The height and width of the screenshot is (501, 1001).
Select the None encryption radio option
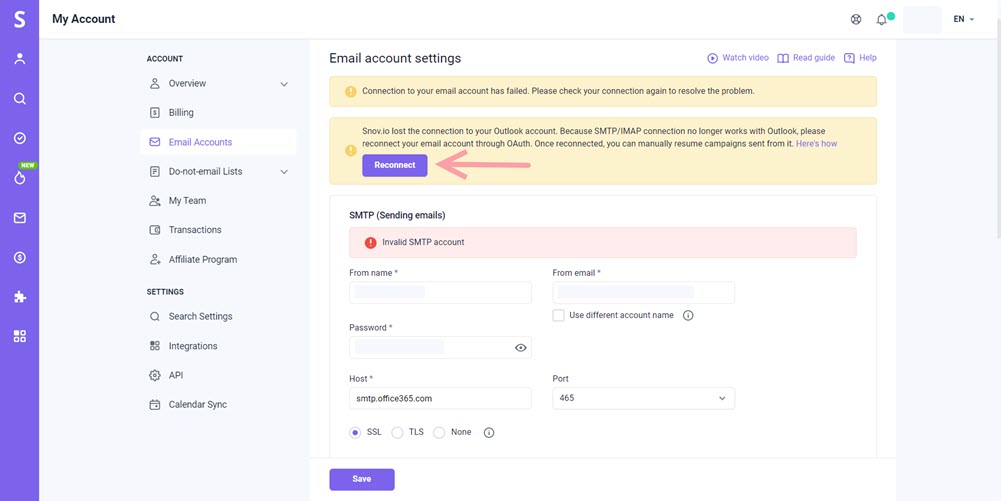coord(439,433)
